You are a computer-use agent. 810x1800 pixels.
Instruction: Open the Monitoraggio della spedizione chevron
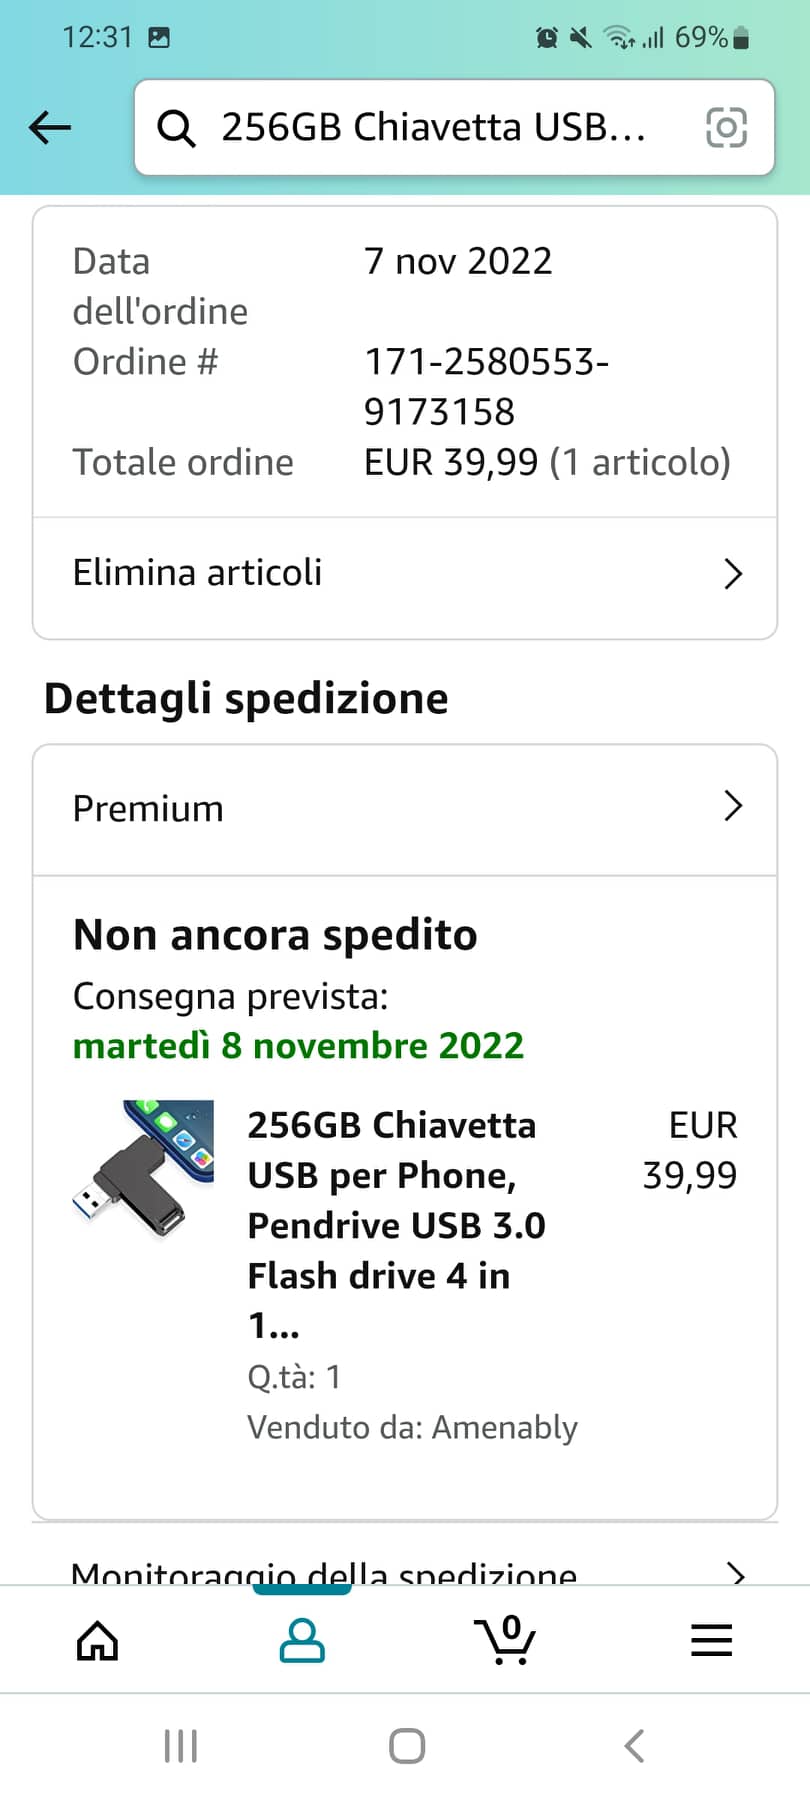[736, 1574]
